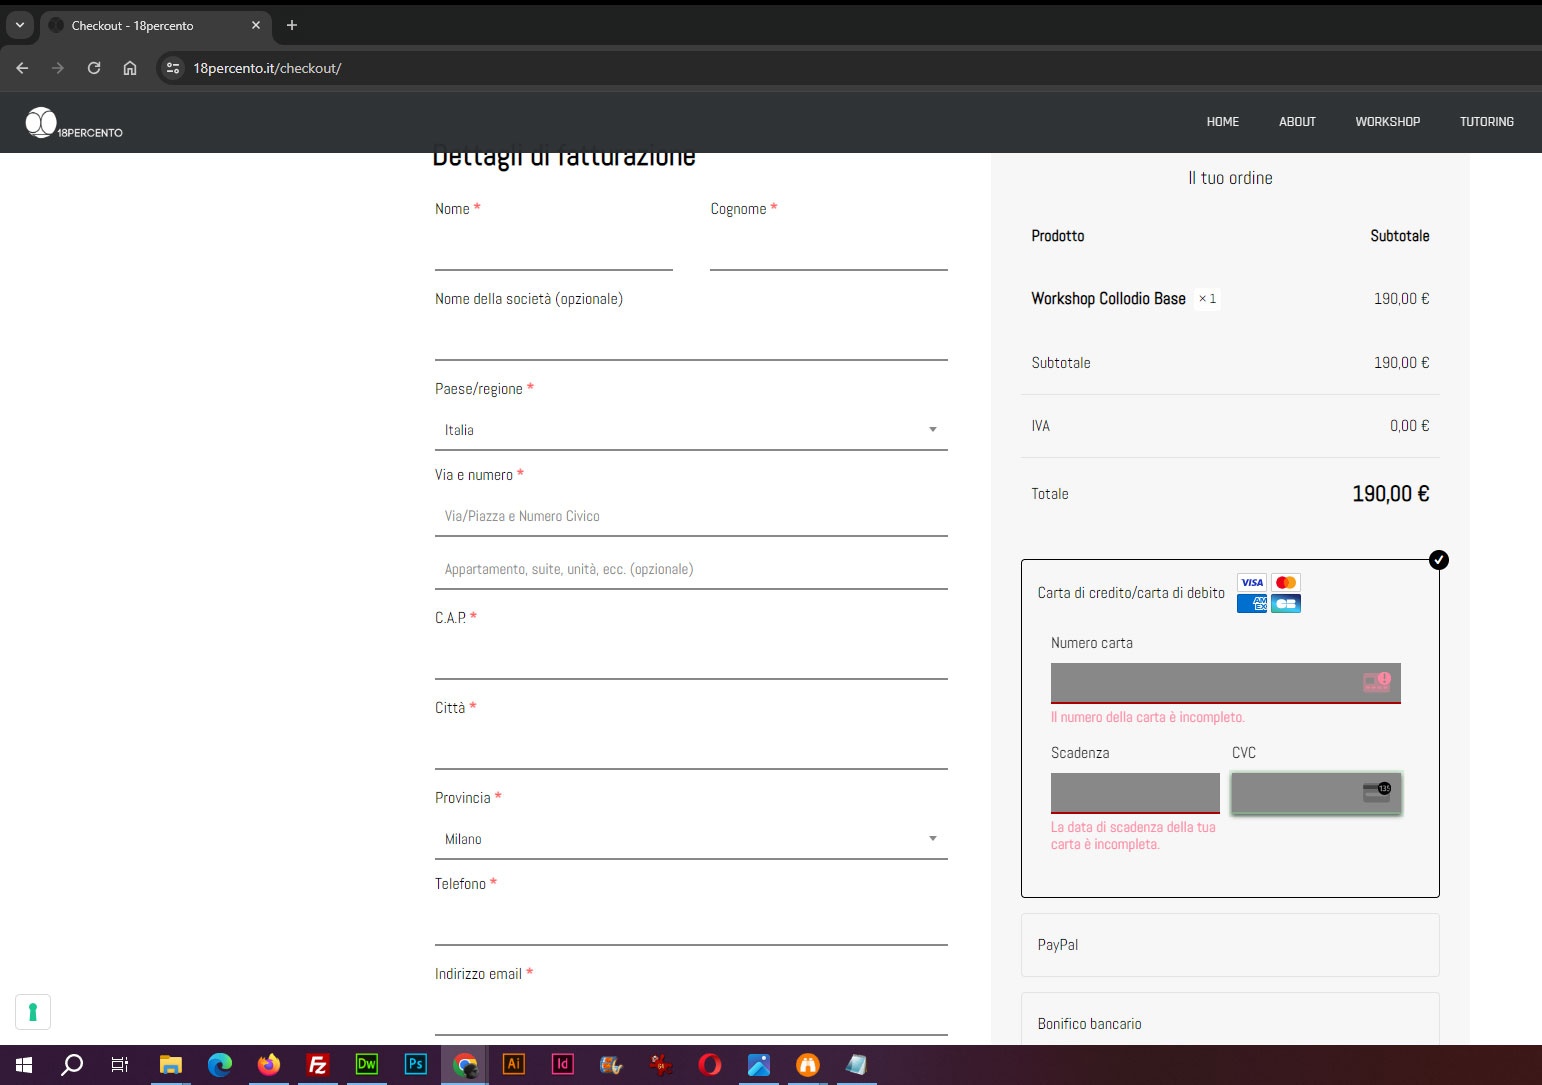
Task: Open Adobe Illustrator from the taskbar
Action: click(x=514, y=1065)
